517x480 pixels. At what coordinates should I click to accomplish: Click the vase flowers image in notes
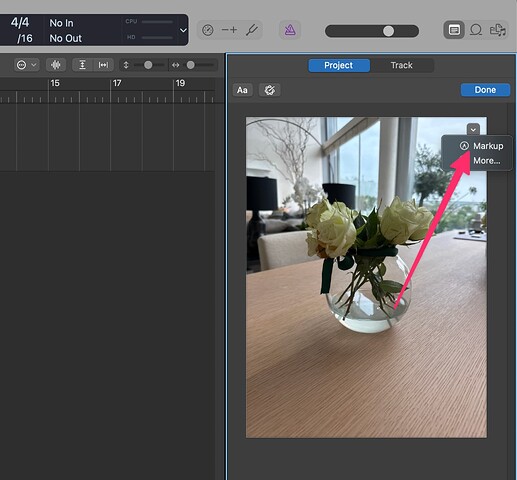click(366, 277)
